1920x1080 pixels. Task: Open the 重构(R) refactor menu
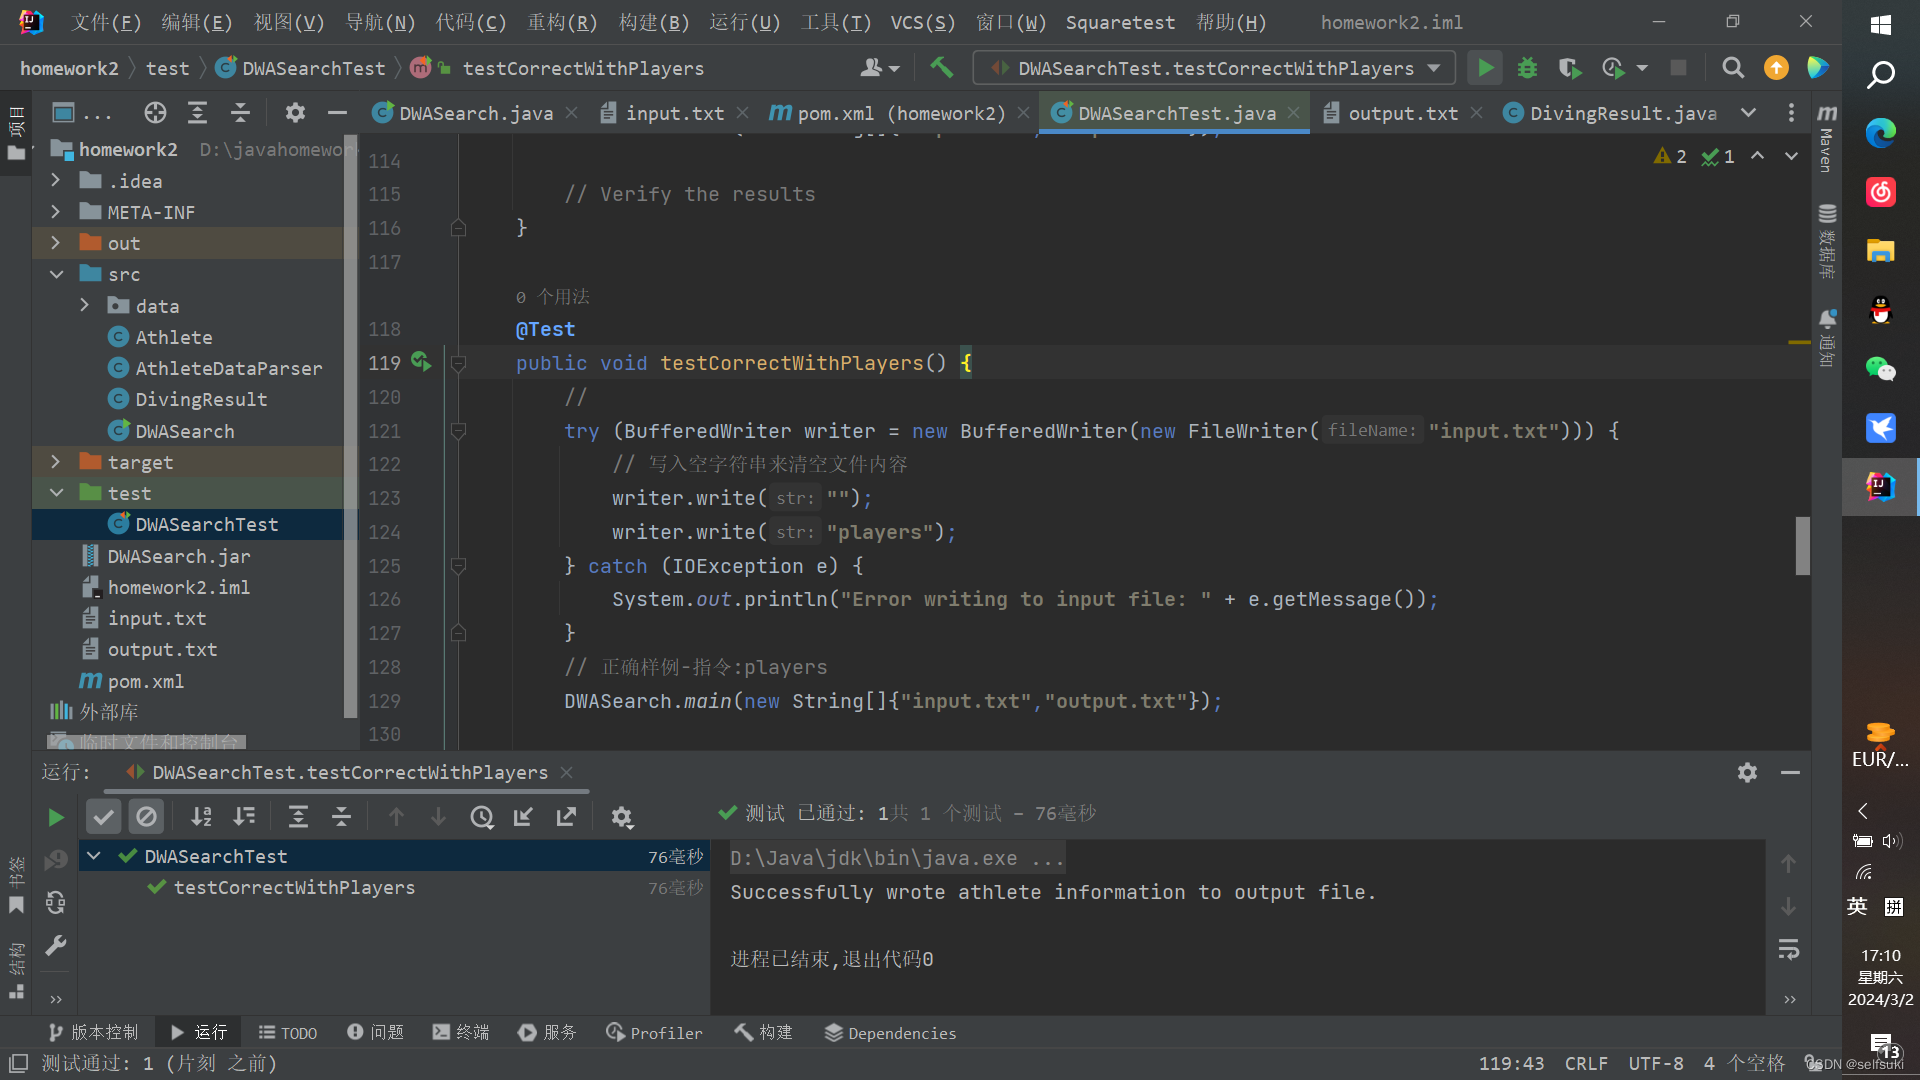(x=562, y=22)
